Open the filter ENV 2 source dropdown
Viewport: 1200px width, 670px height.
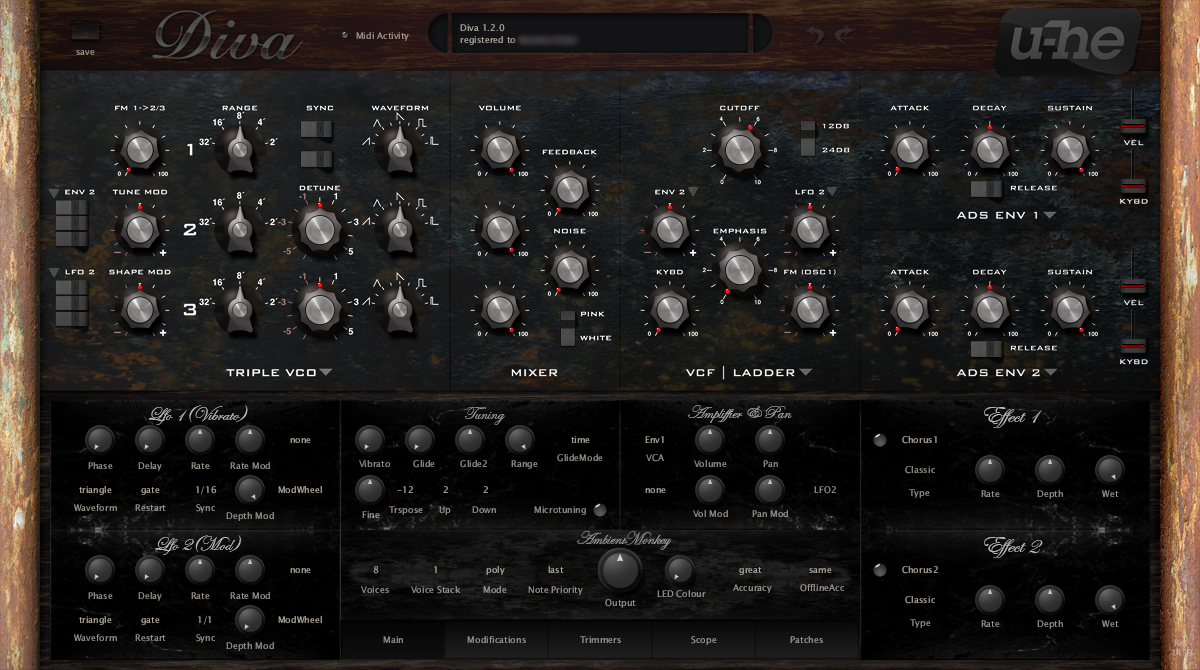[692, 191]
